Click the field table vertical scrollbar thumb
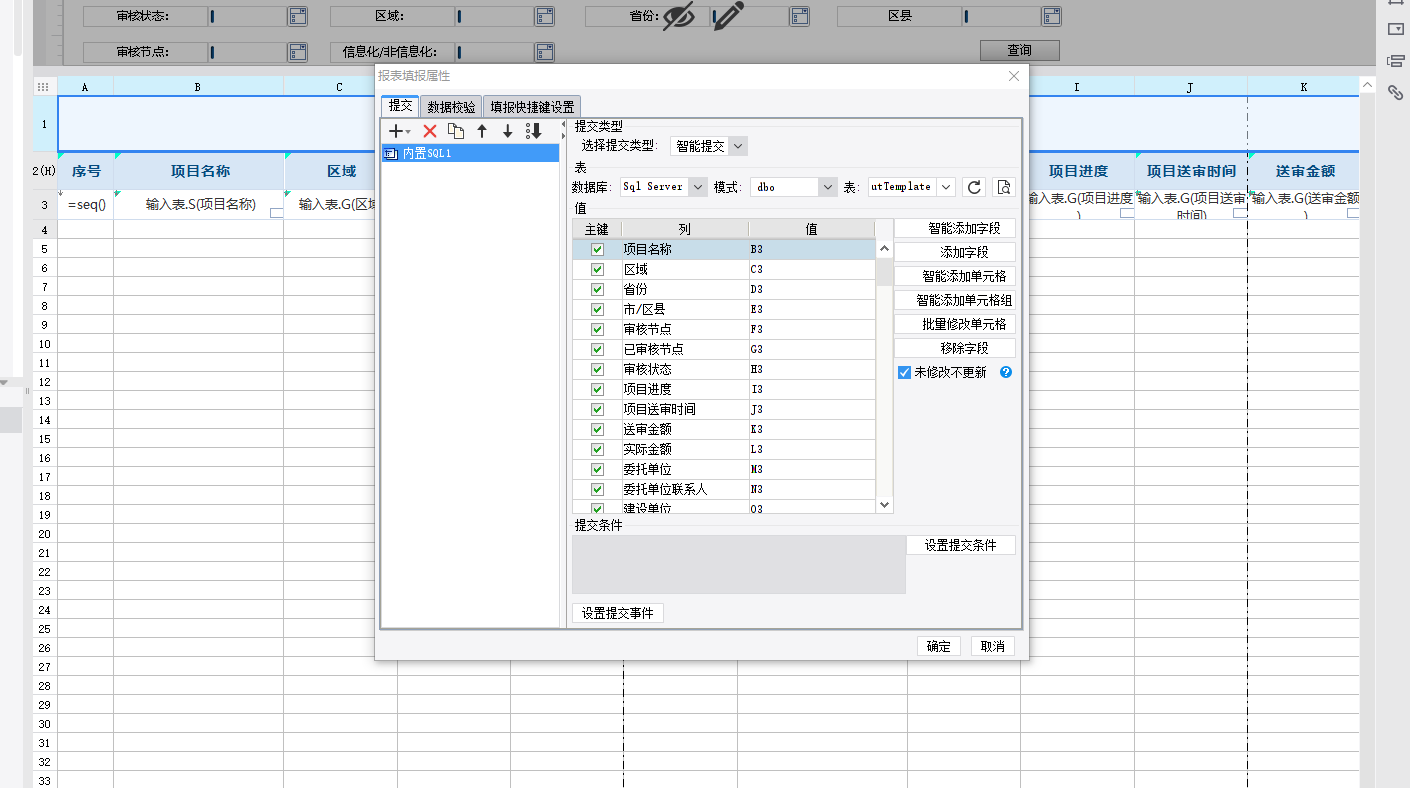This screenshot has height=788, width=1410. (884, 272)
